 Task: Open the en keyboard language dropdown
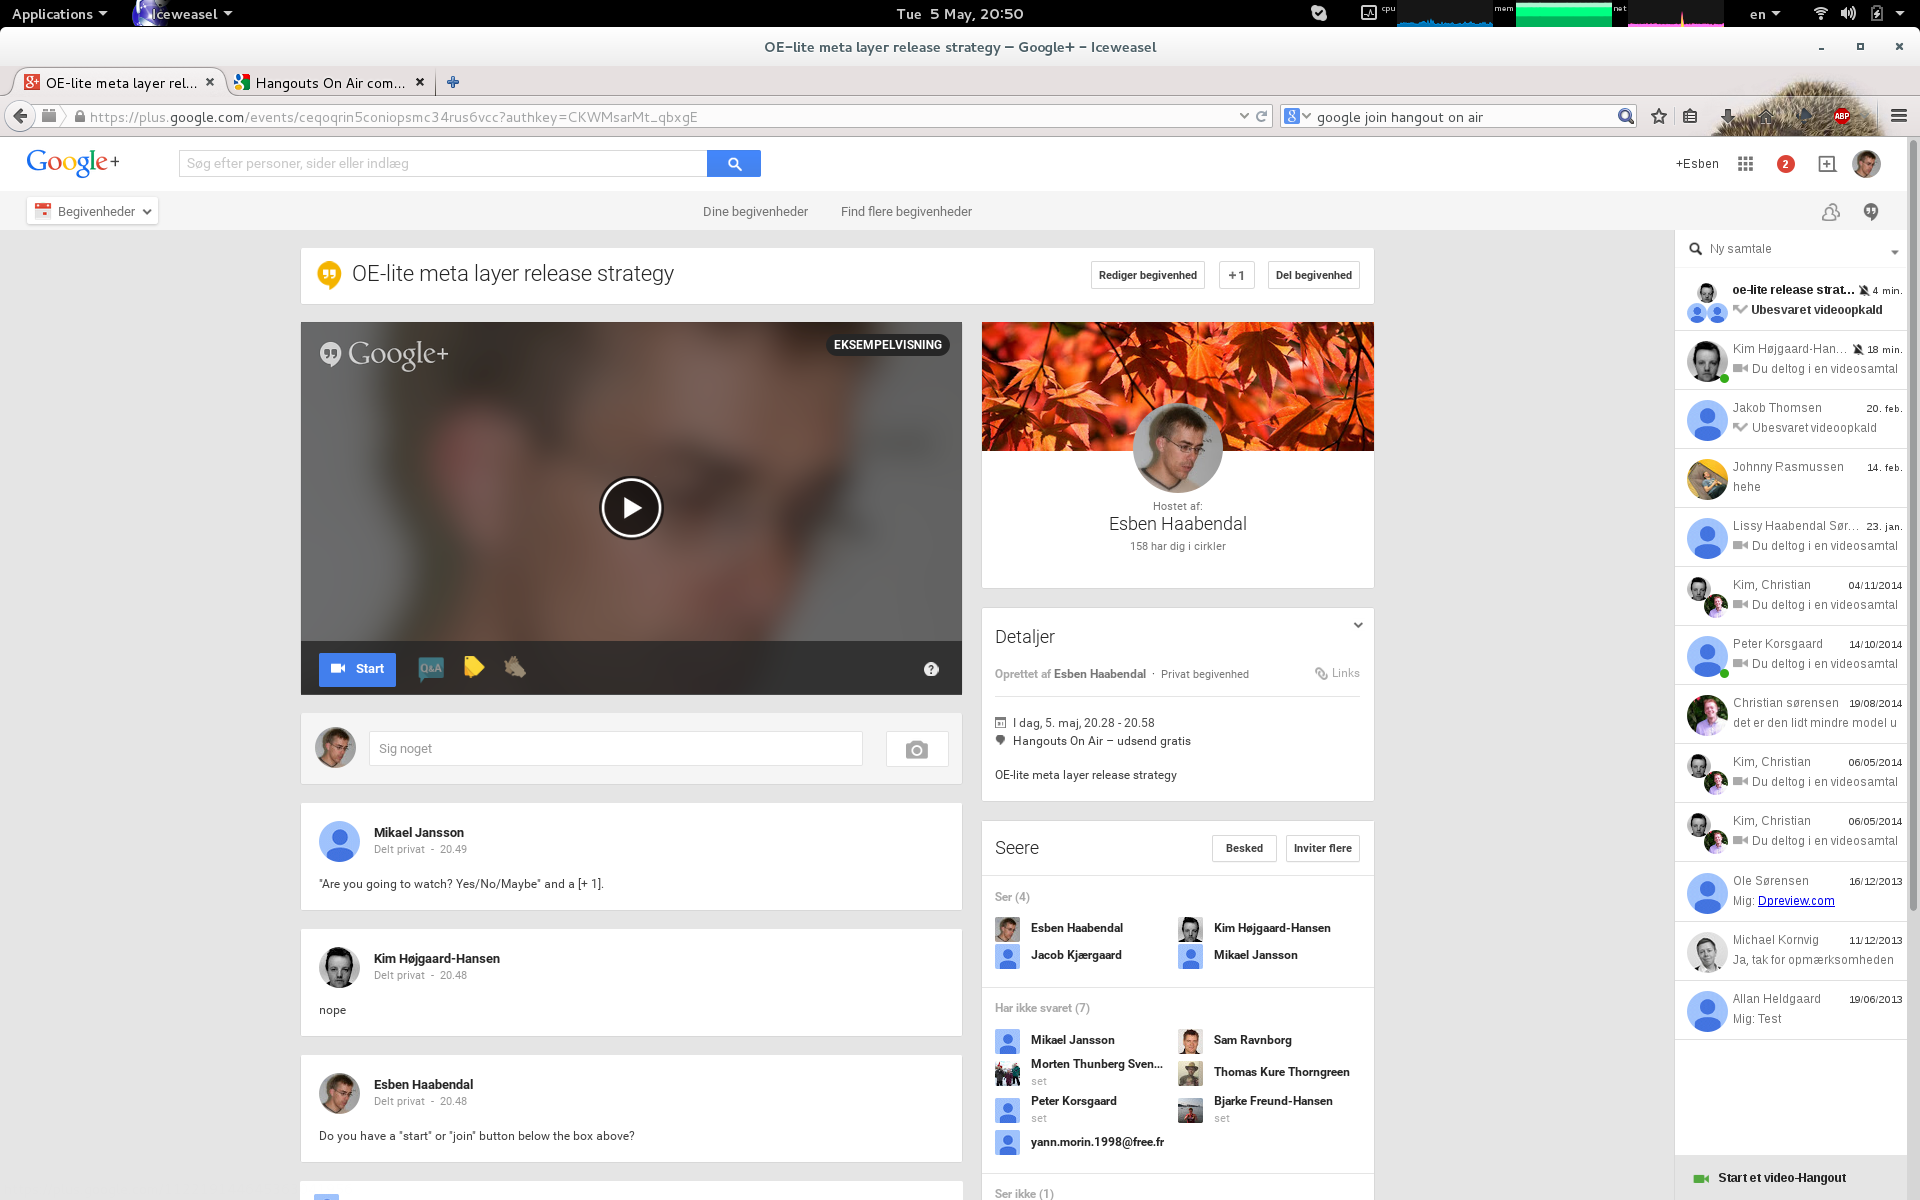[1765, 14]
